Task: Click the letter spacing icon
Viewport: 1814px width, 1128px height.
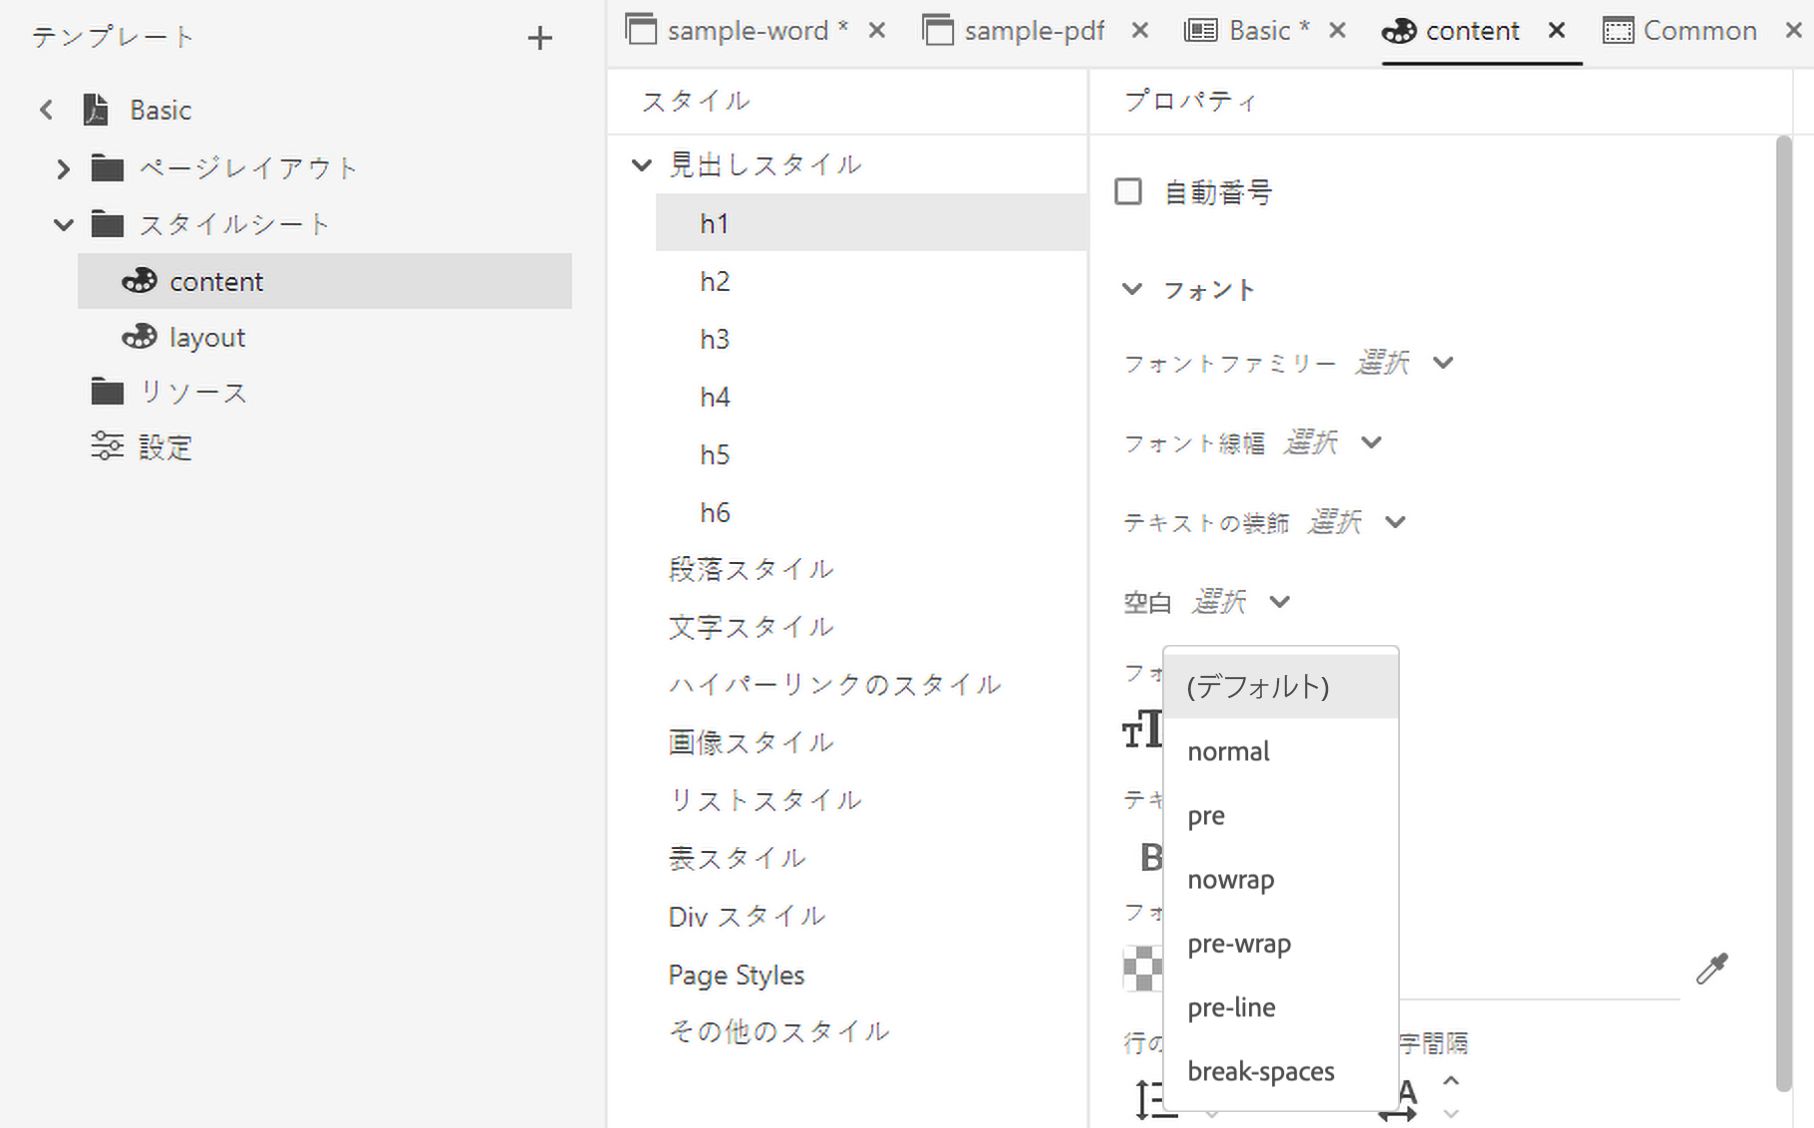Action: pos(1400,1100)
